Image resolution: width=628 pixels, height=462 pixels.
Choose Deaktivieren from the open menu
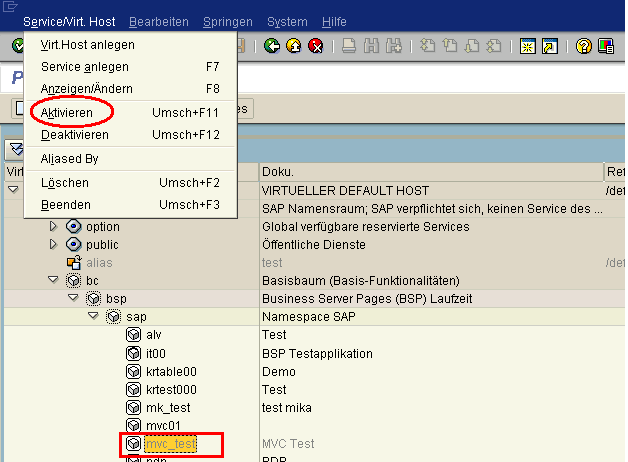coord(75,135)
